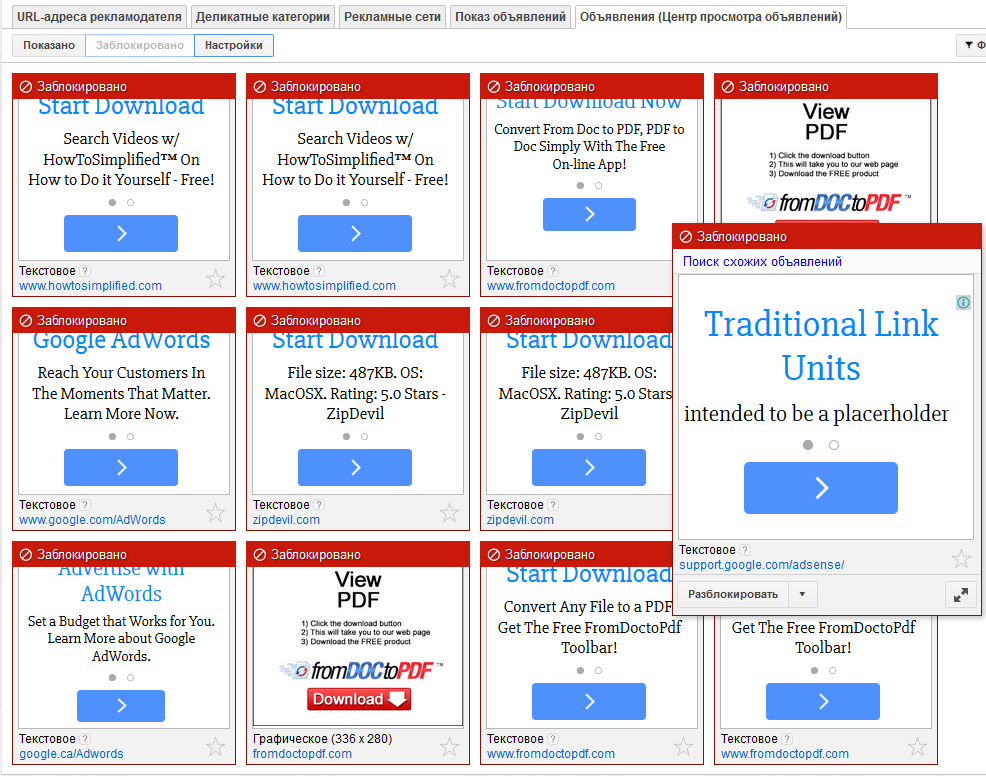Switch to Деликатные категории tab

point(263,17)
